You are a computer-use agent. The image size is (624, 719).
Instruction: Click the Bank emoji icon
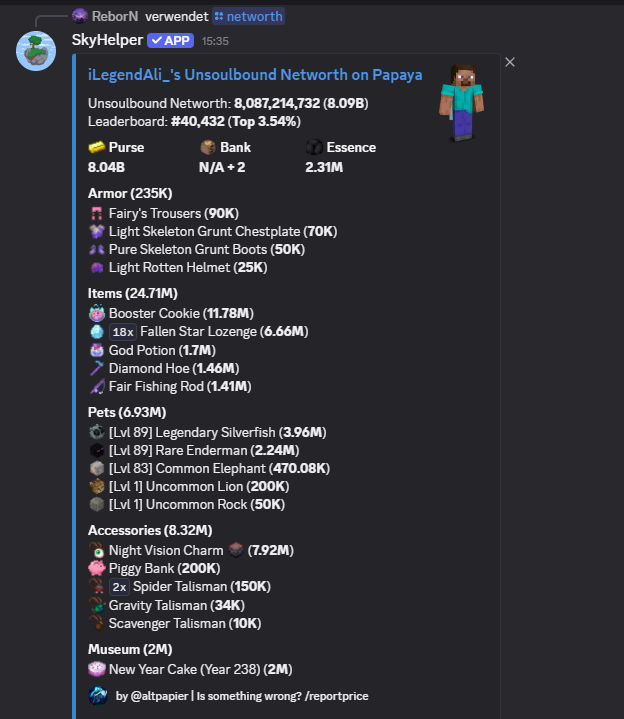[208, 147]
